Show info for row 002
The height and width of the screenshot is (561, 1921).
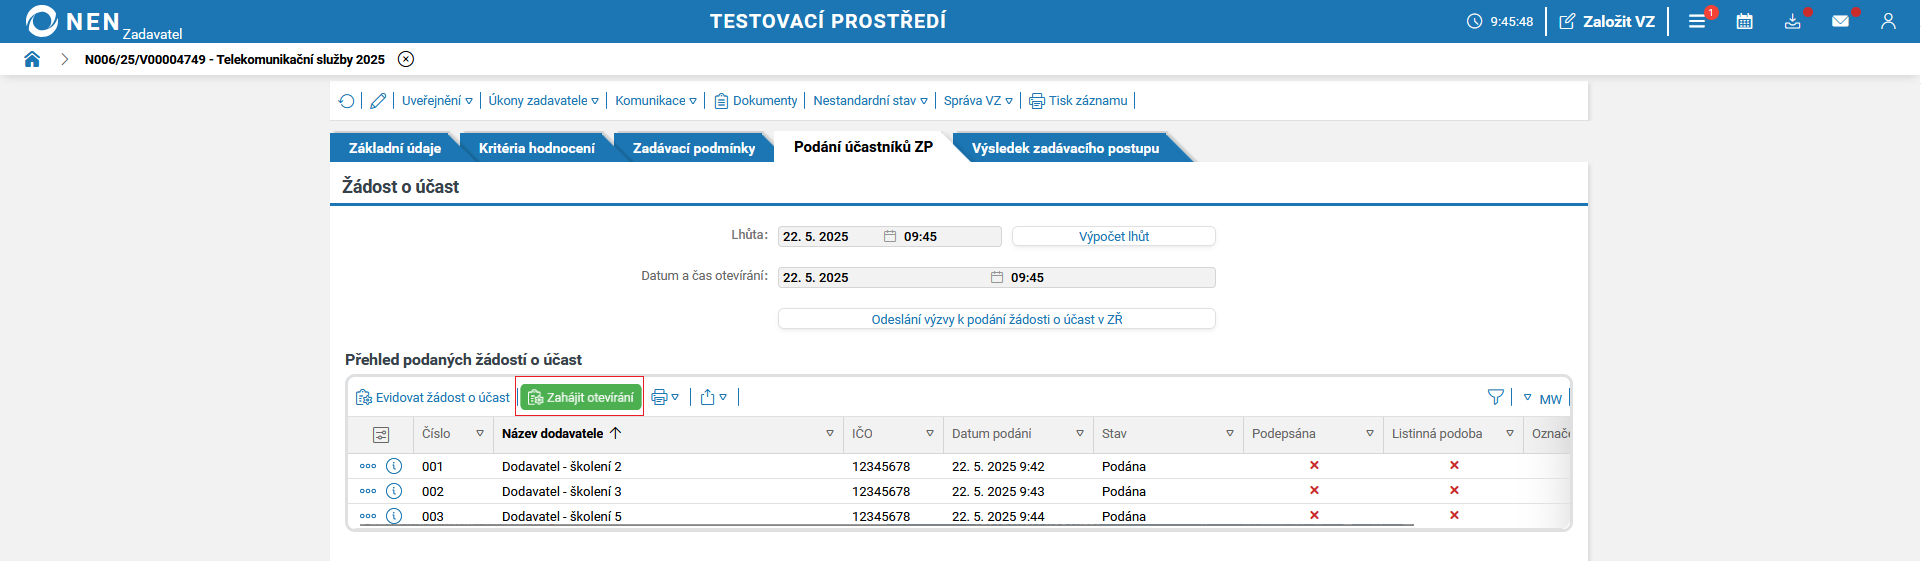coord(394,491)
